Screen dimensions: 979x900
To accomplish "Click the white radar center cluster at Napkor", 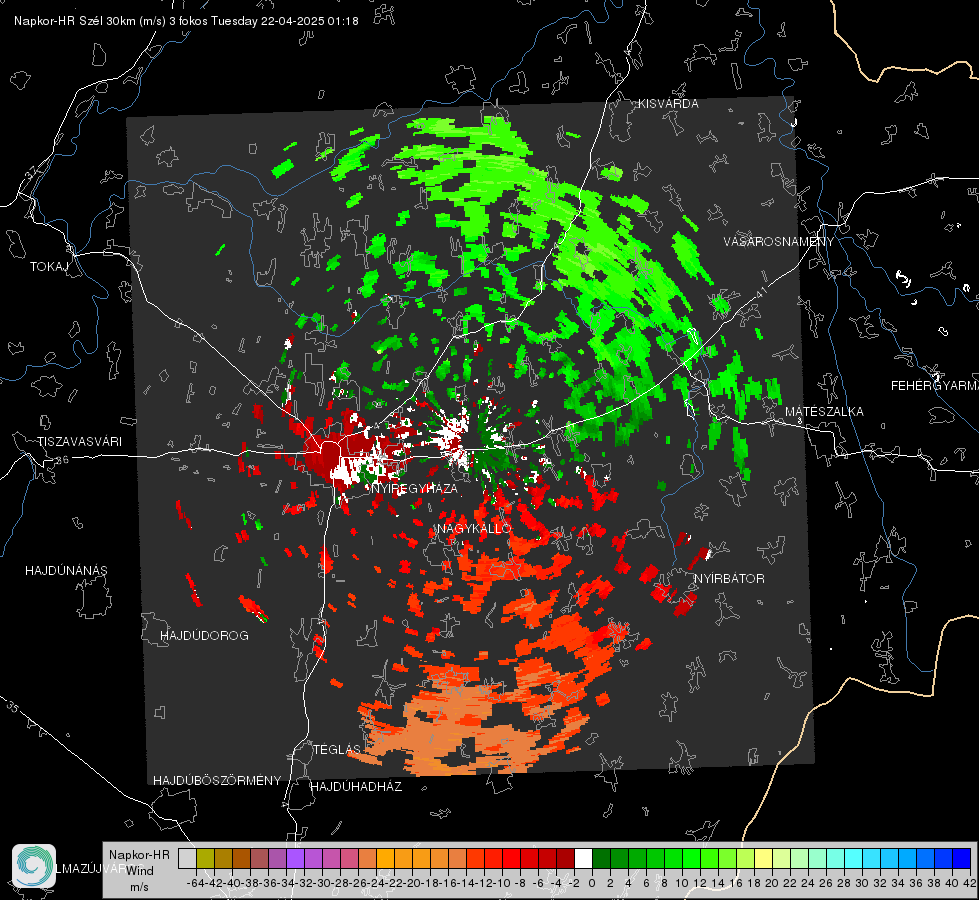I will [453, 437].
